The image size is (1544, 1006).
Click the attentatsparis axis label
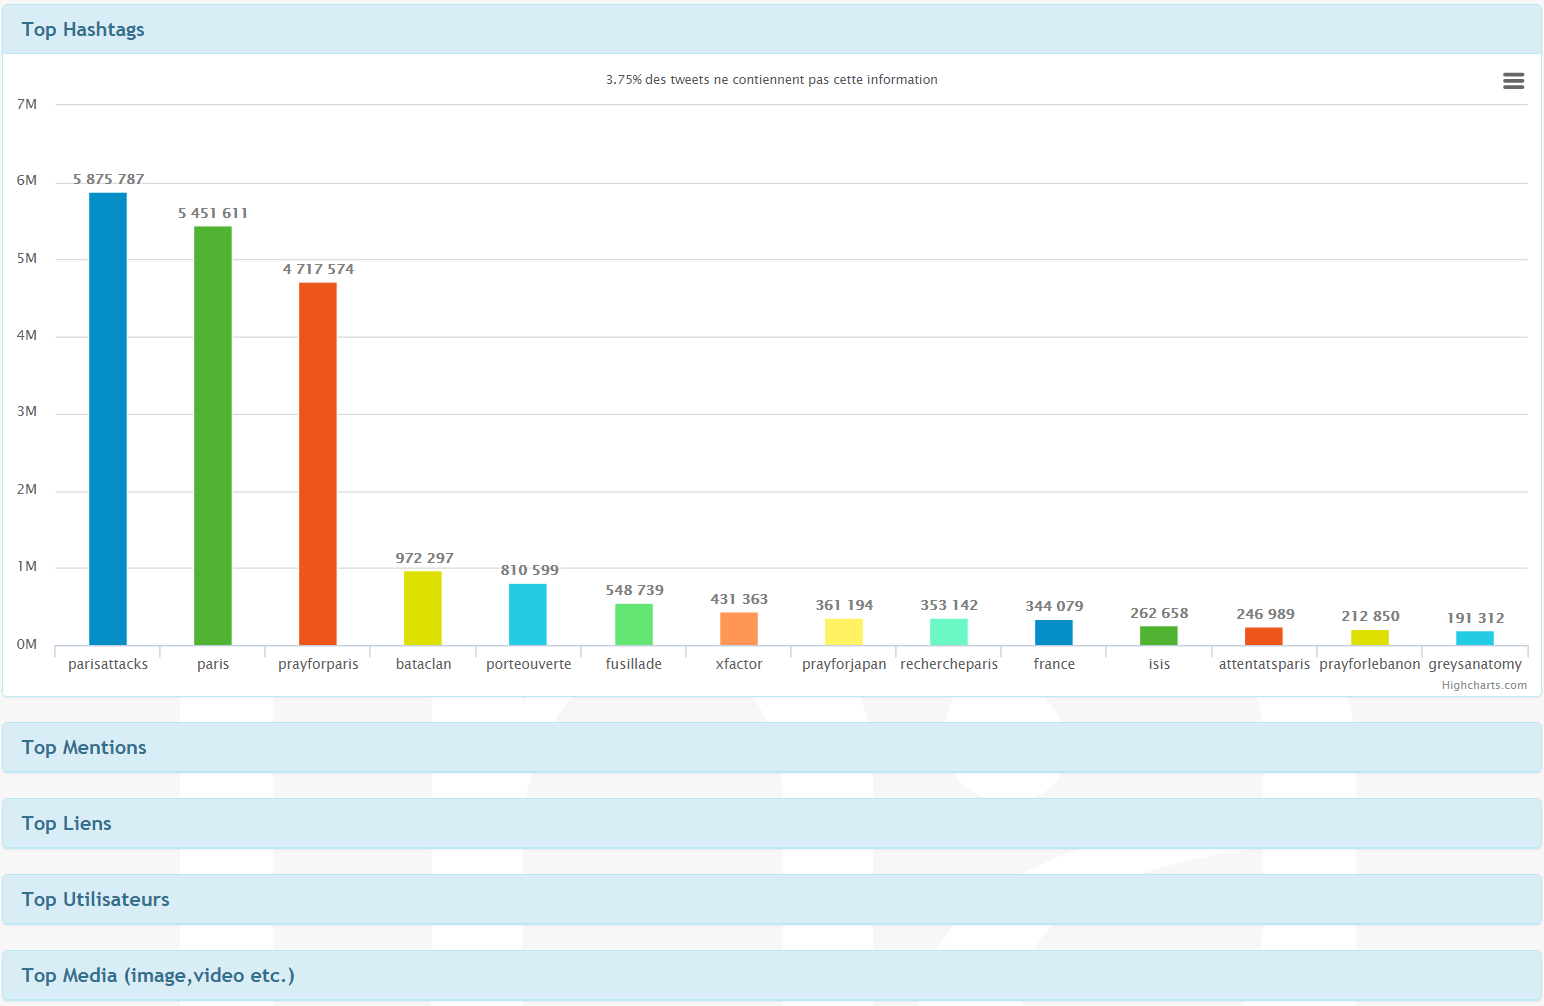(x=1264, y=664)
